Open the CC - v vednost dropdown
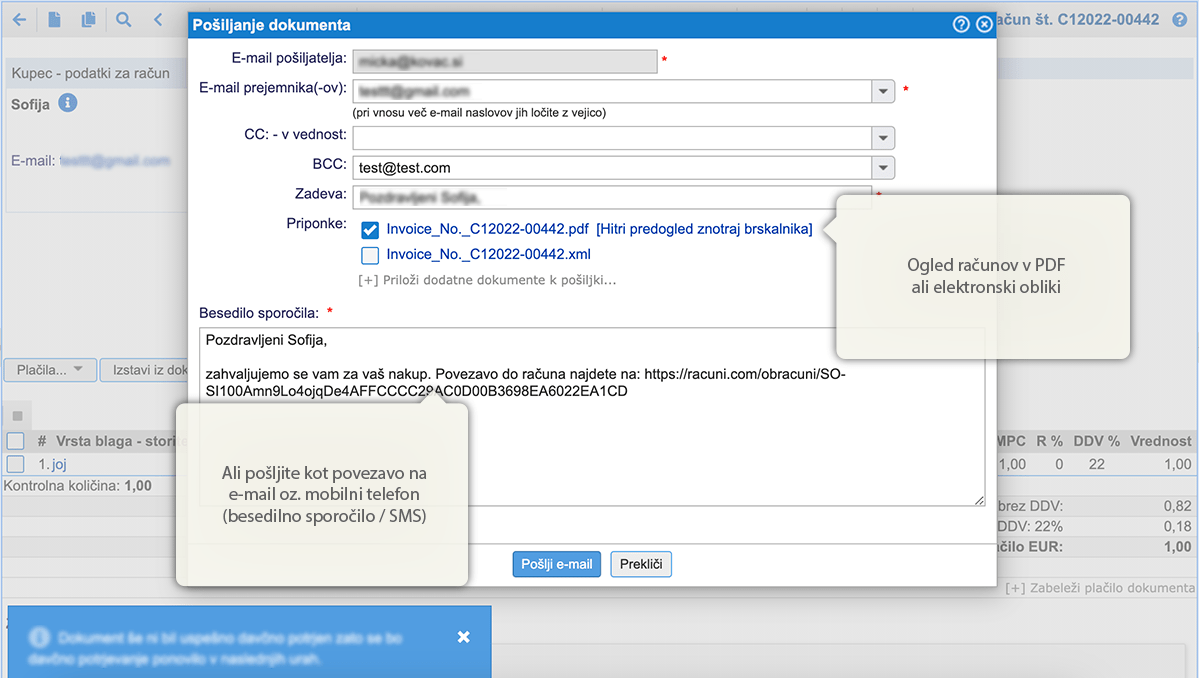 point(883,138)
